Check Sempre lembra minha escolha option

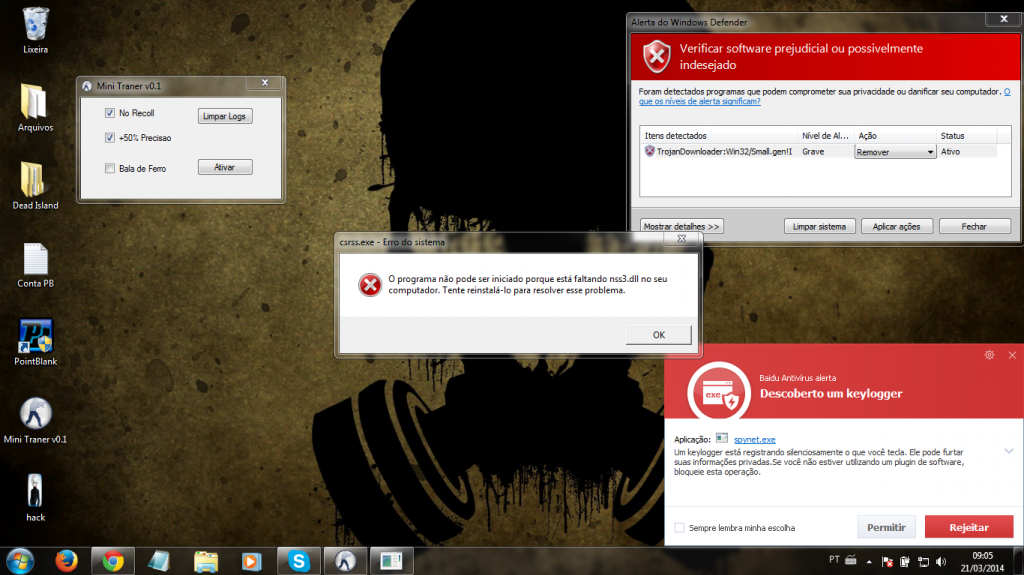(680, 527)
